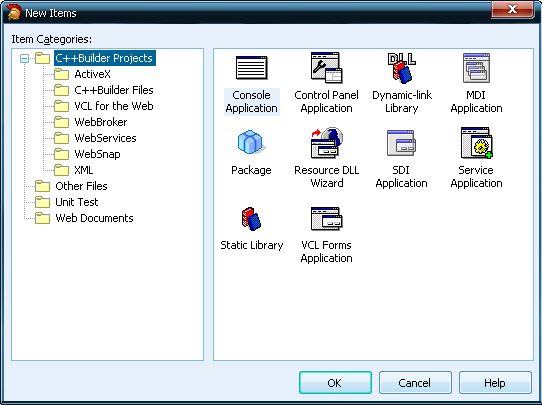The image size is (542, 405).
Task: Collapse the C++Builder Projects tree node
Action: (24, 58)
